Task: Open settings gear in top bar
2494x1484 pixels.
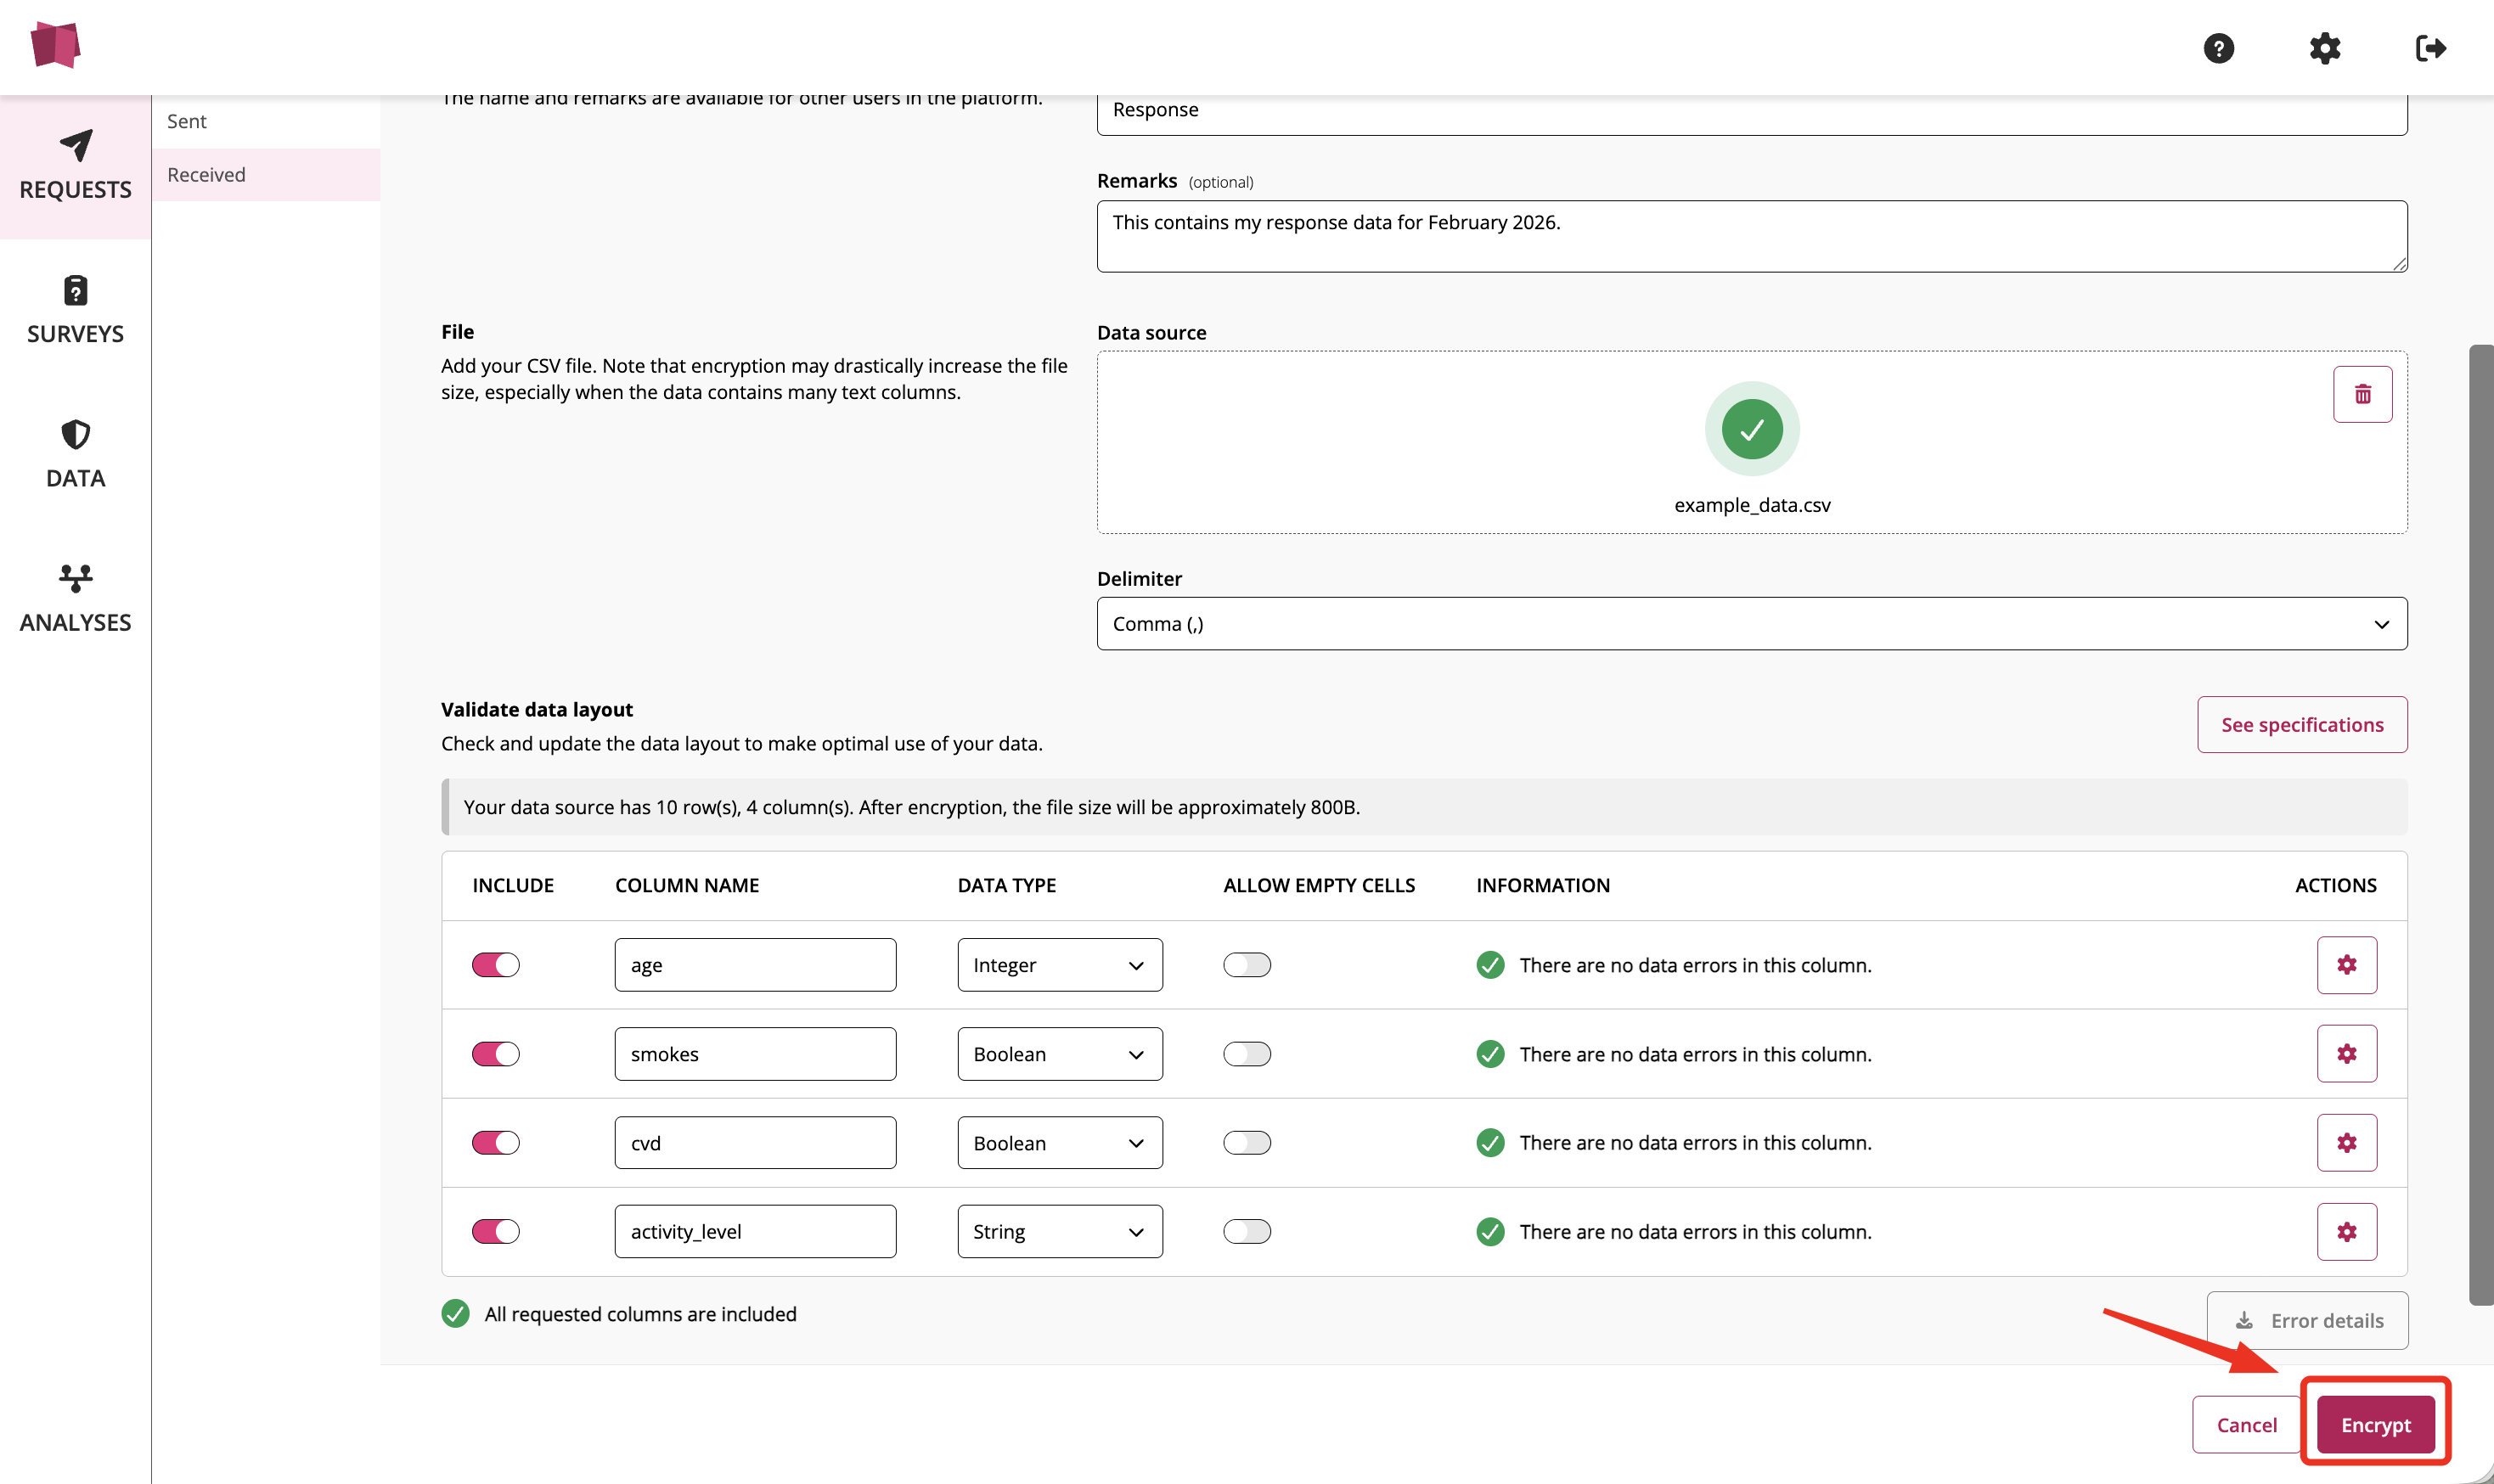Action: click(2324, 48)
